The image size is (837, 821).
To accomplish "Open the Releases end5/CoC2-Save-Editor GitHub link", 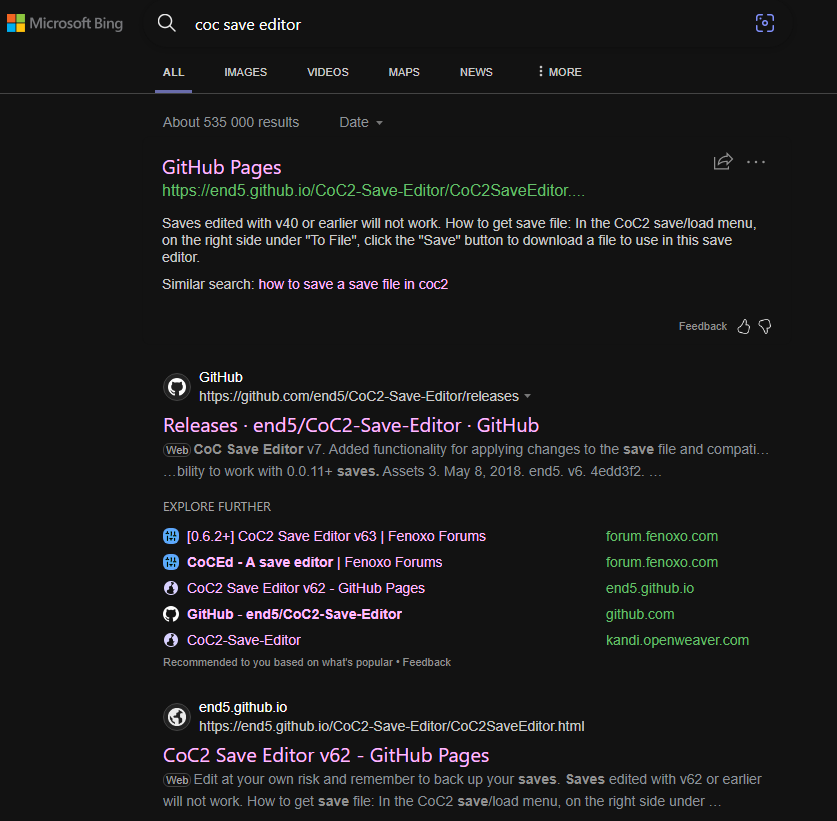I will (351, 425).
